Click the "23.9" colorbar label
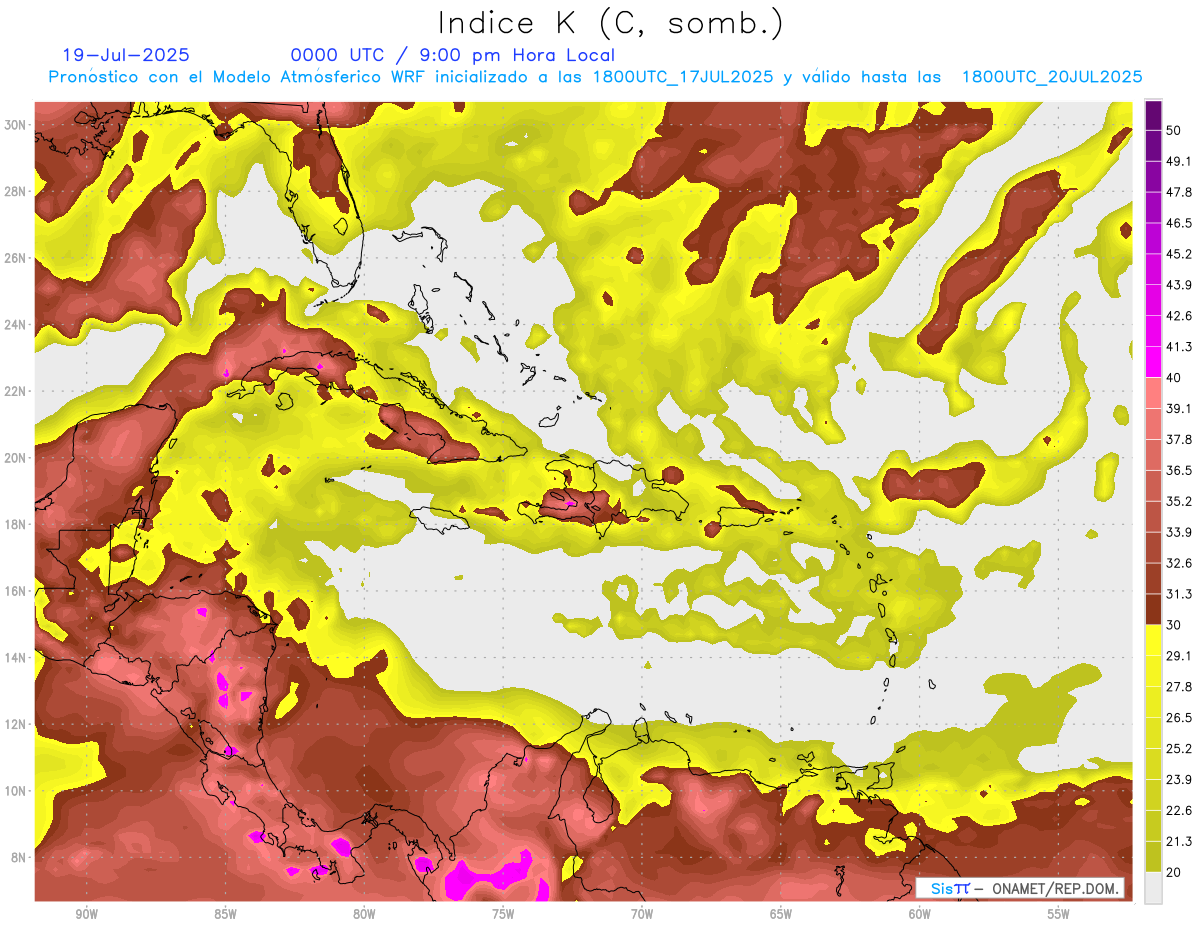This screenshot has height=927, width=1200. [x=1179, y=780]
